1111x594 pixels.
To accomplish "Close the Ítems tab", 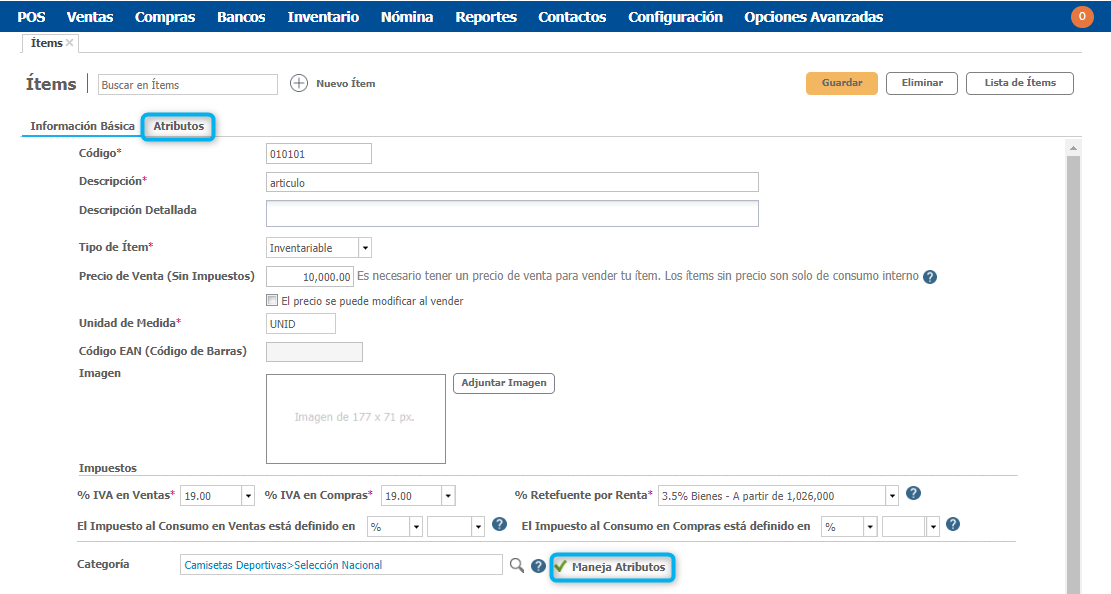I will [70, 43].
